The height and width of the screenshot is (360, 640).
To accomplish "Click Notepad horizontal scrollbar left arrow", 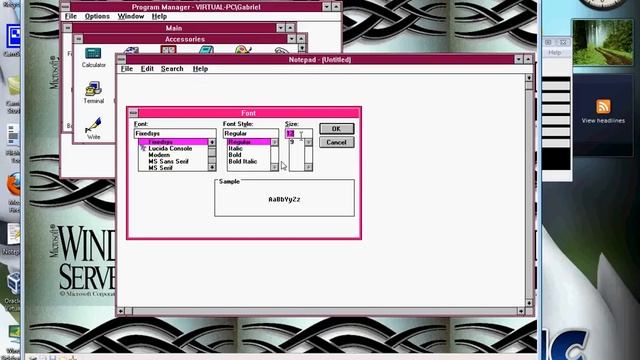I will click(x=121, y=311).
